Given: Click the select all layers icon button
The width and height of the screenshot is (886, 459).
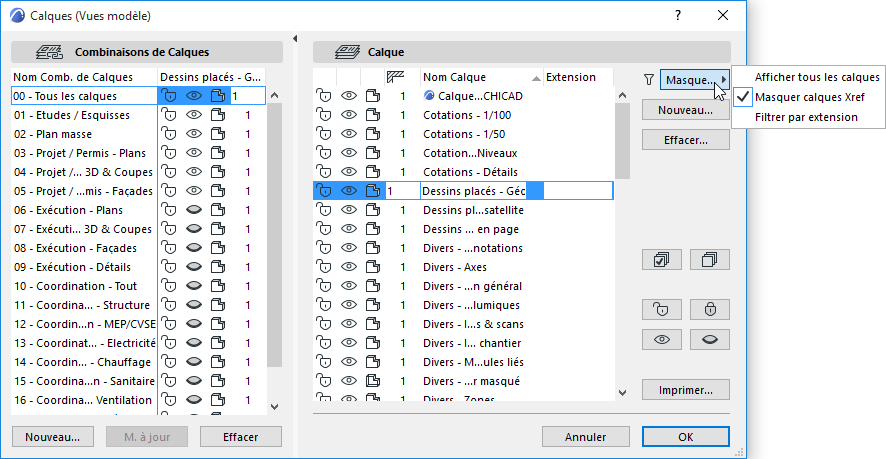Looking at the screenshot, I should (661, 260).
